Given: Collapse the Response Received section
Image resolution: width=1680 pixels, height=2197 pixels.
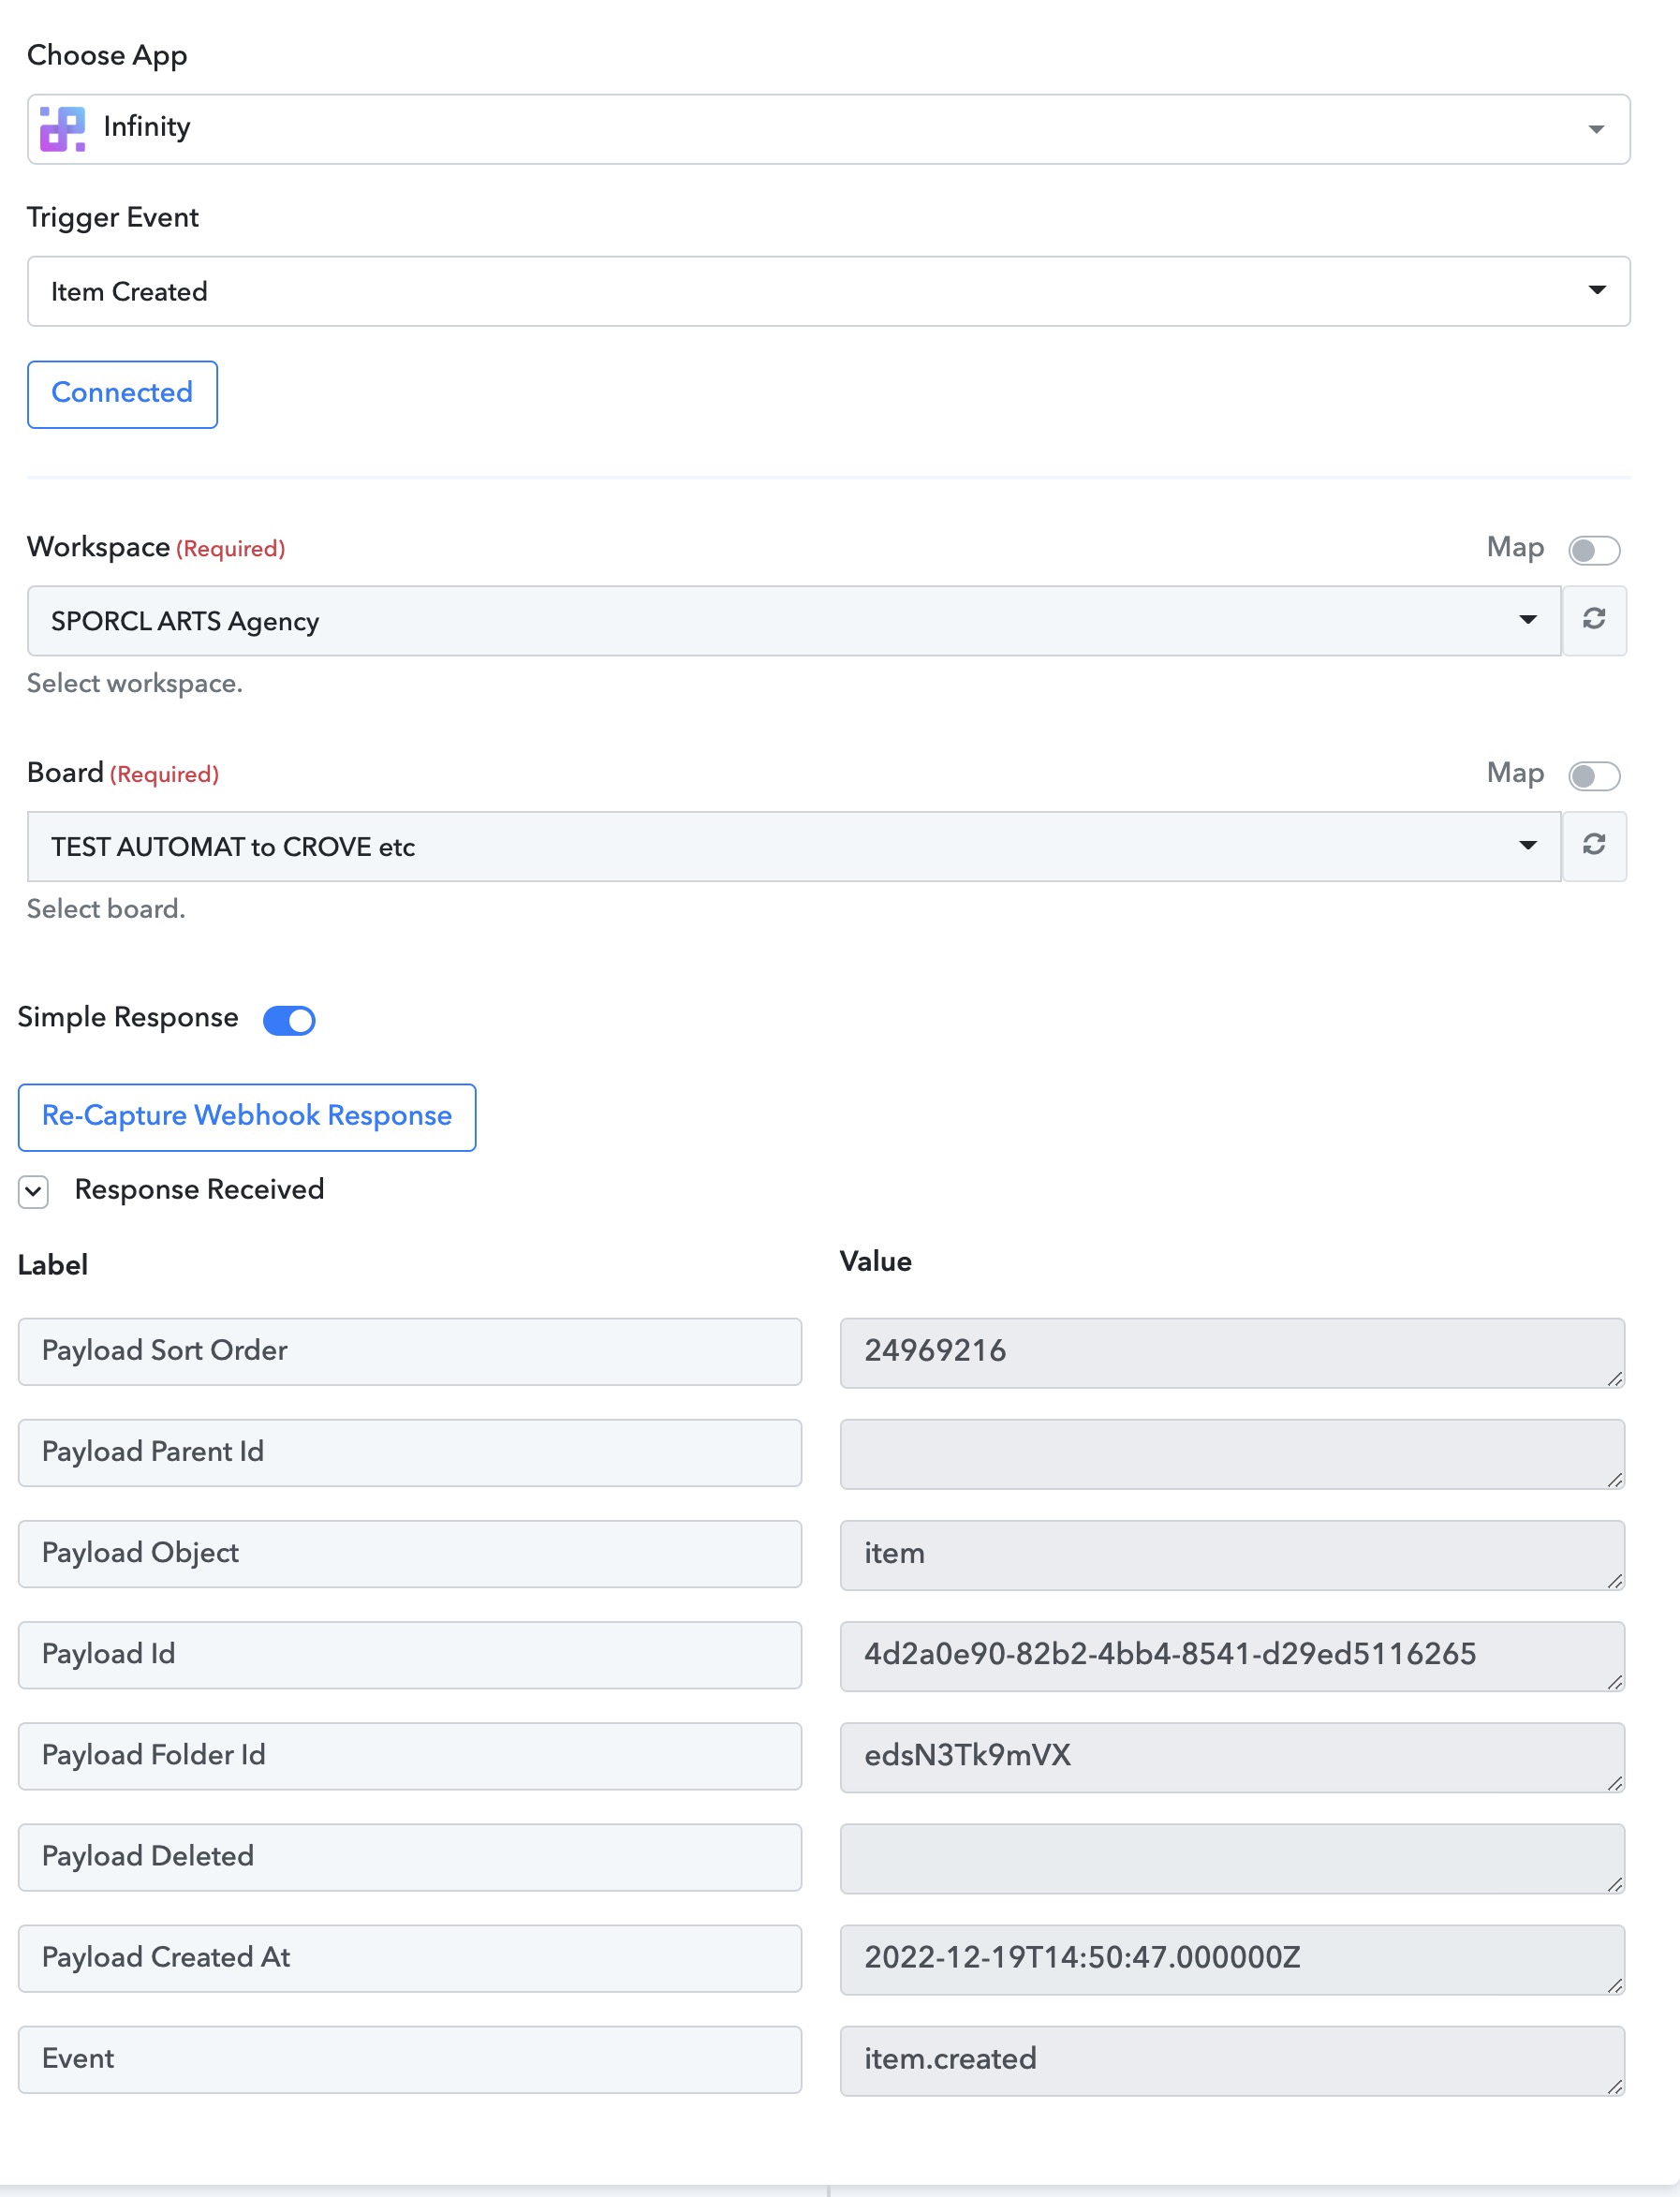Looking at the screenshot, I should 34,1191.
